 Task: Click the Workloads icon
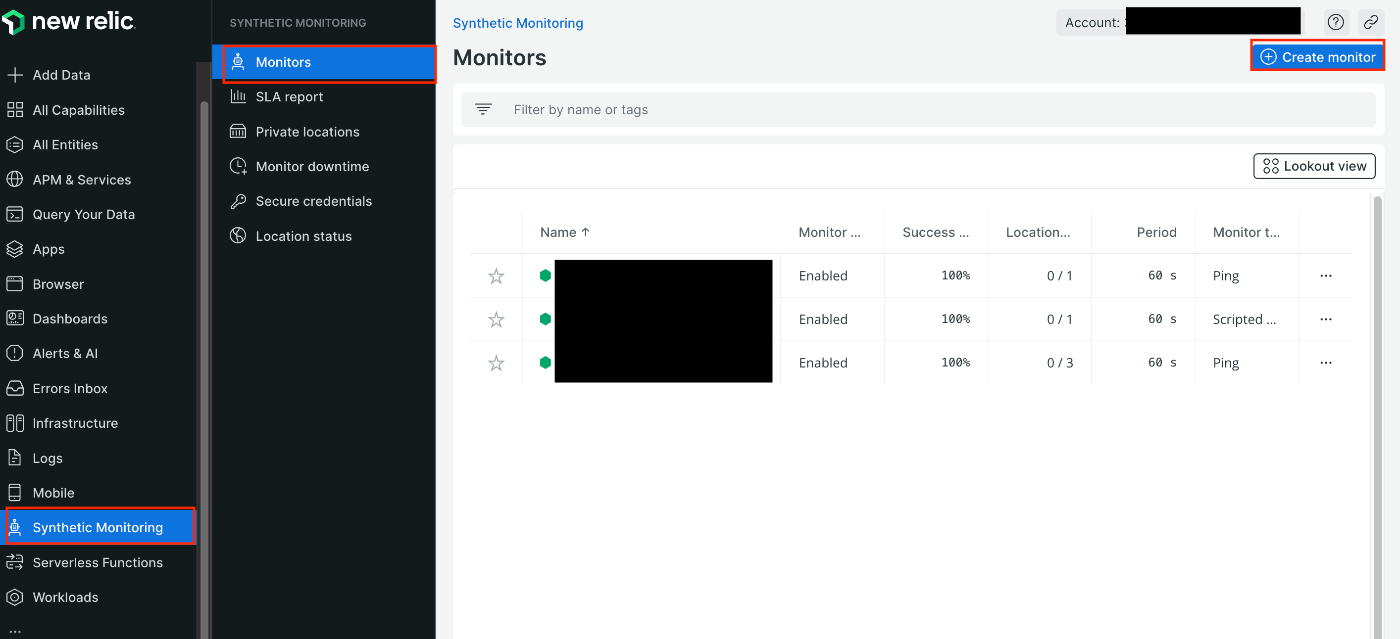(15, 597)
